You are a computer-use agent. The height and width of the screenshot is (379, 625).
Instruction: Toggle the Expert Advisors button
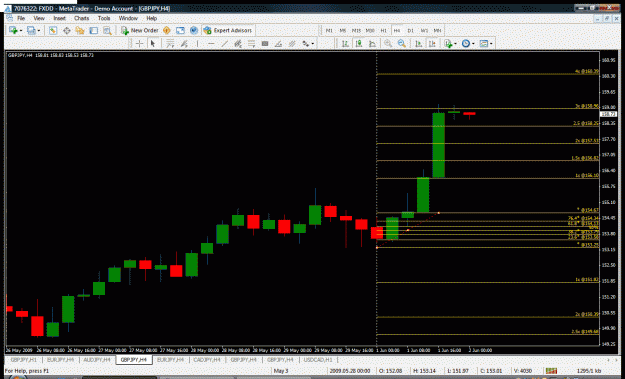point(228,30)
